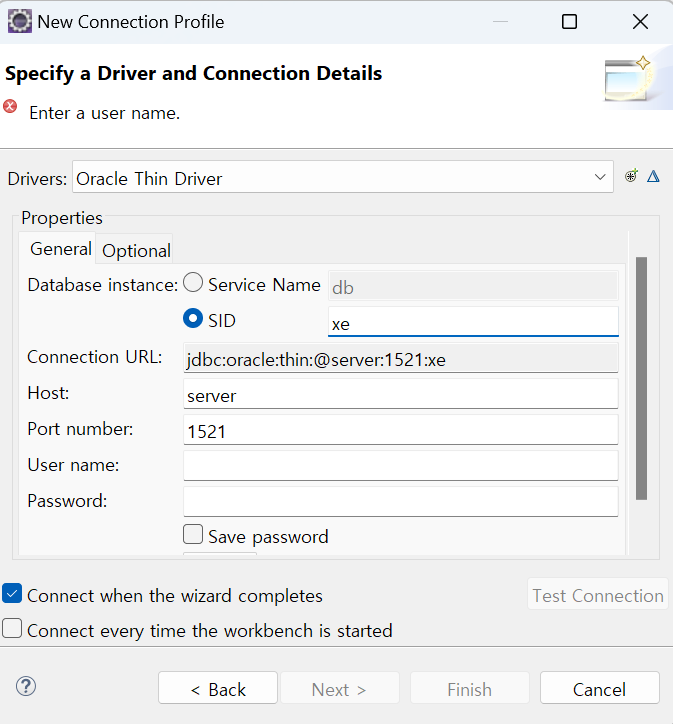Click the Eclipse icon in title bar
673x724 pixels.
point(20,21)
